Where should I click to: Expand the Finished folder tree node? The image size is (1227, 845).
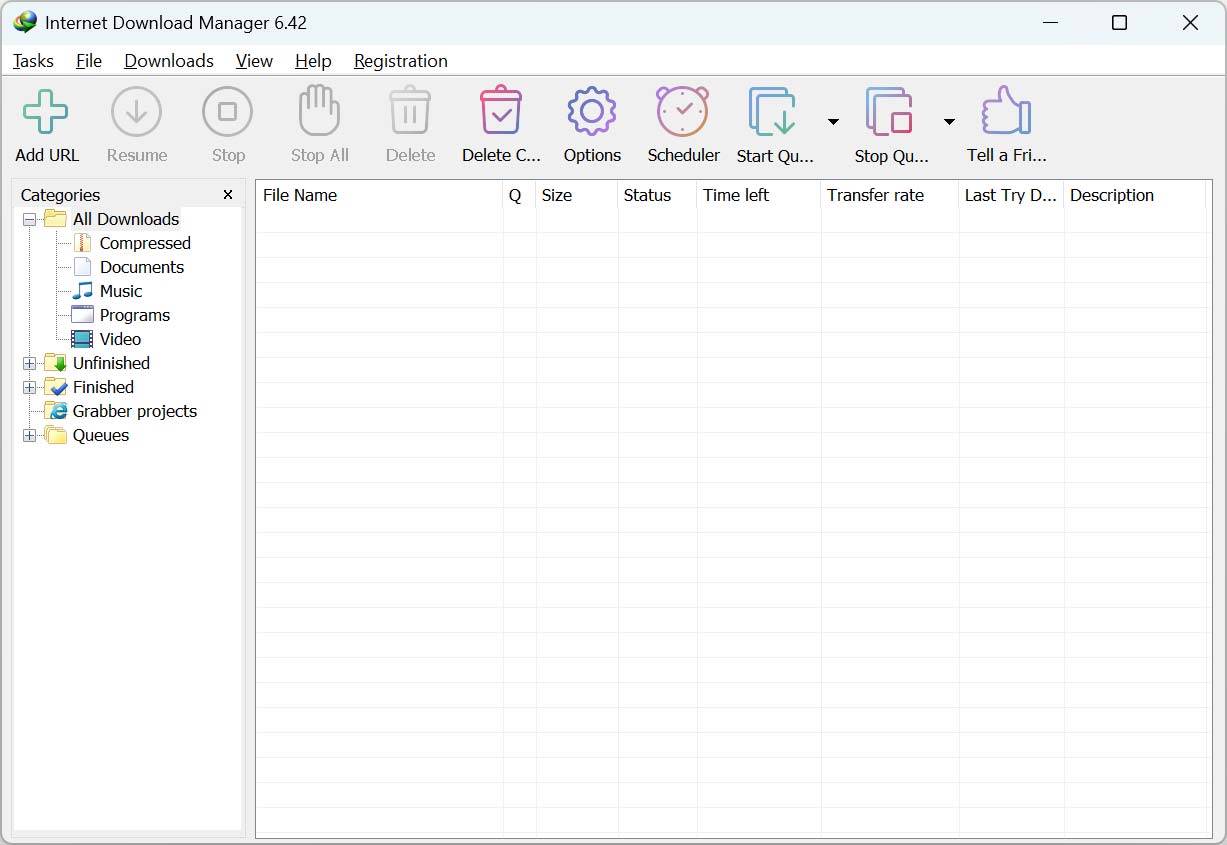click(29, 388)
